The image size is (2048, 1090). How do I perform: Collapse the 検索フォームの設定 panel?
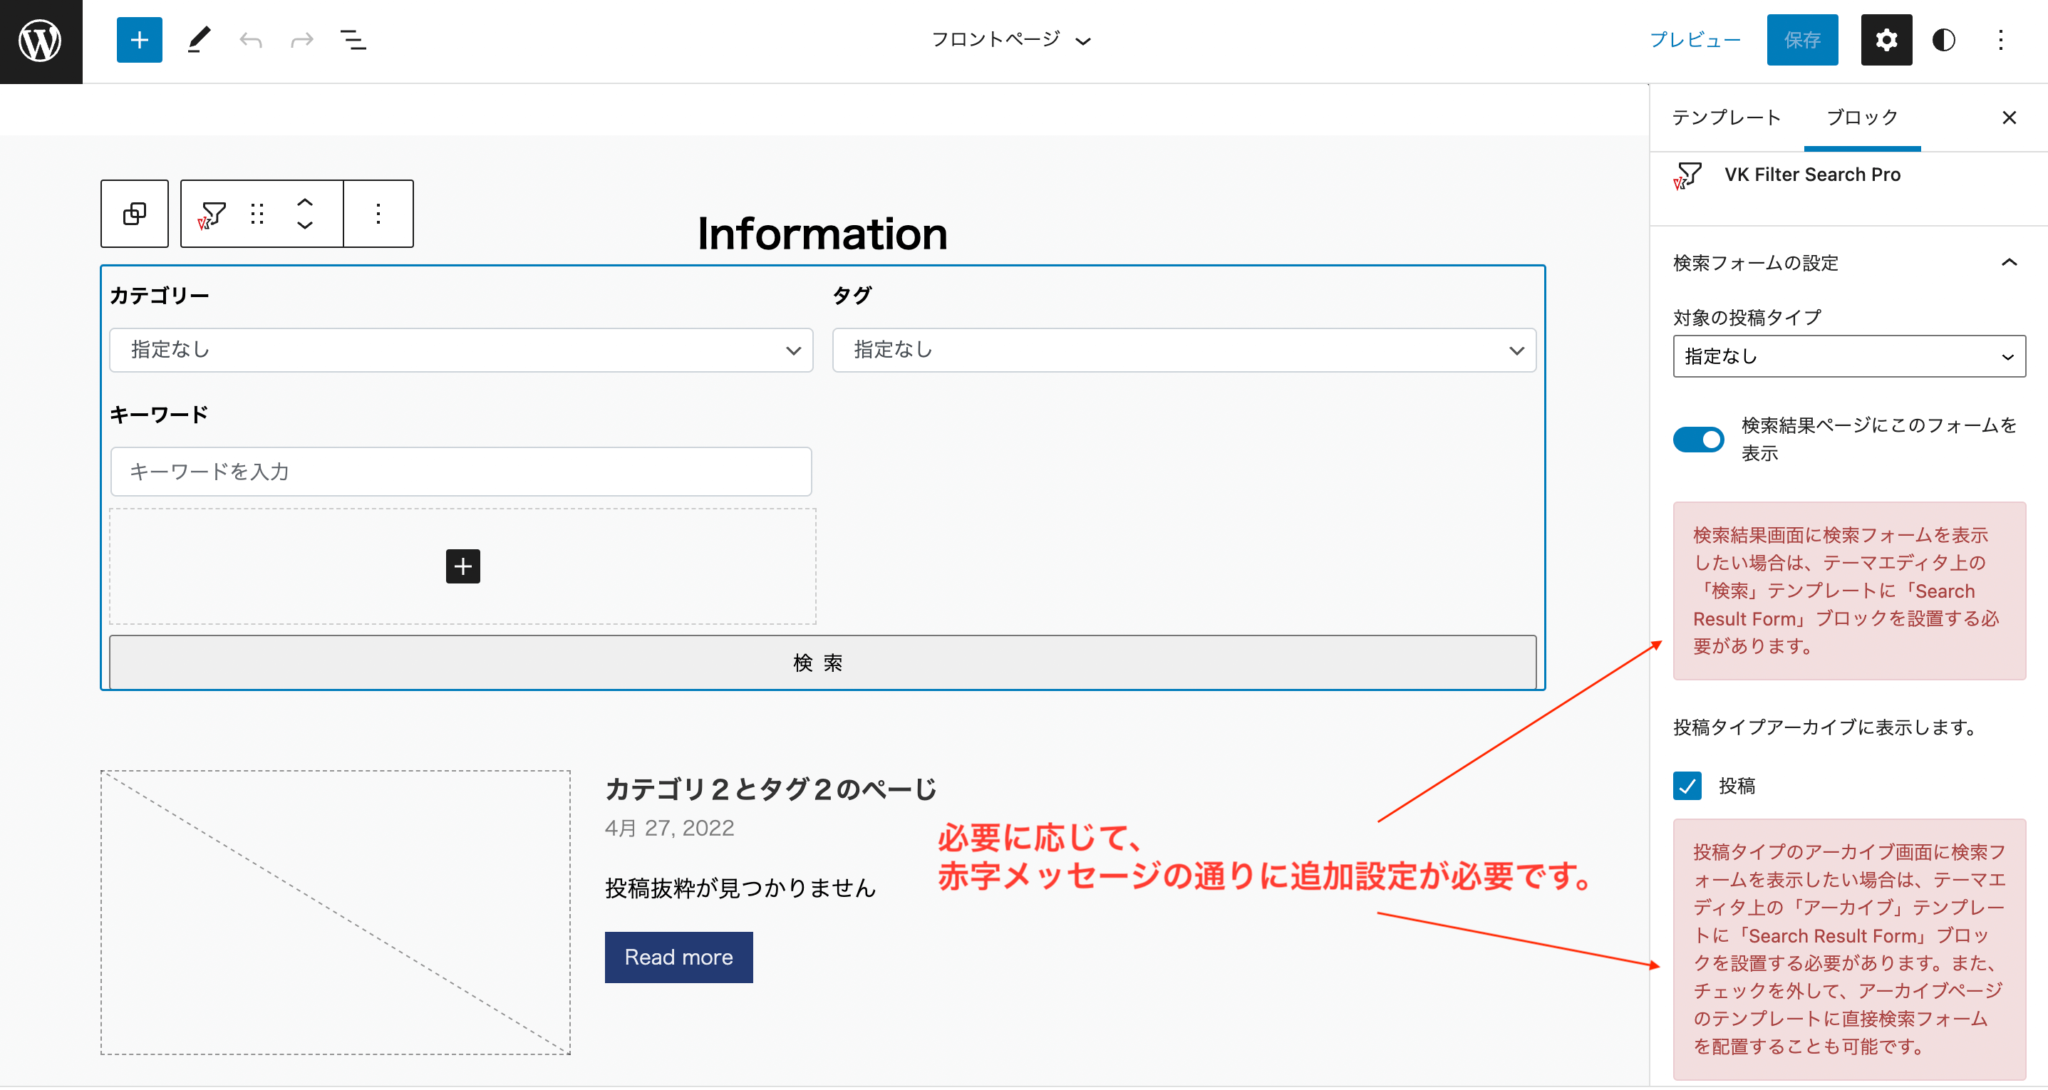pyautogui.click(x=2008, y=263)
